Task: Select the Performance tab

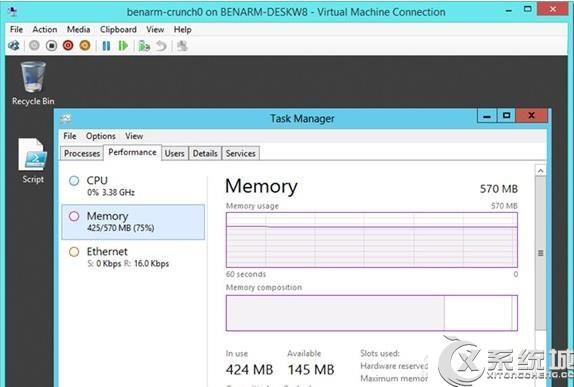Action: tap(132, 152)
